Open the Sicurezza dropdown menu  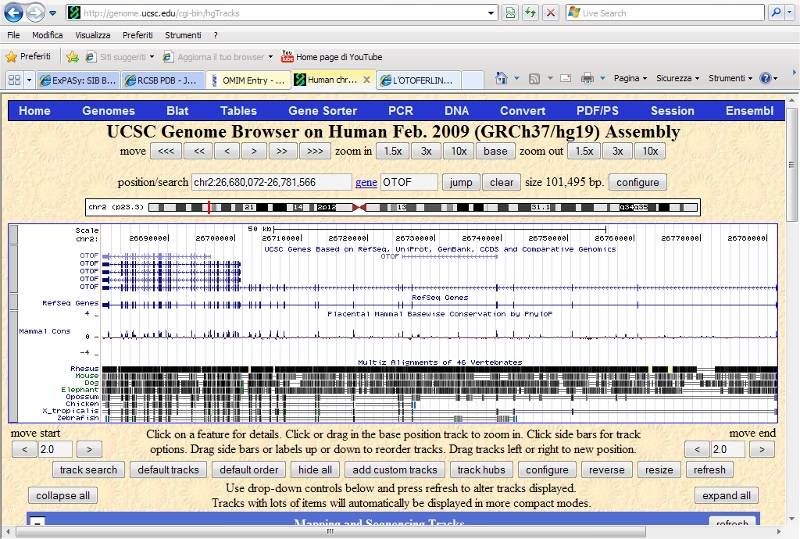pos(677,78)
